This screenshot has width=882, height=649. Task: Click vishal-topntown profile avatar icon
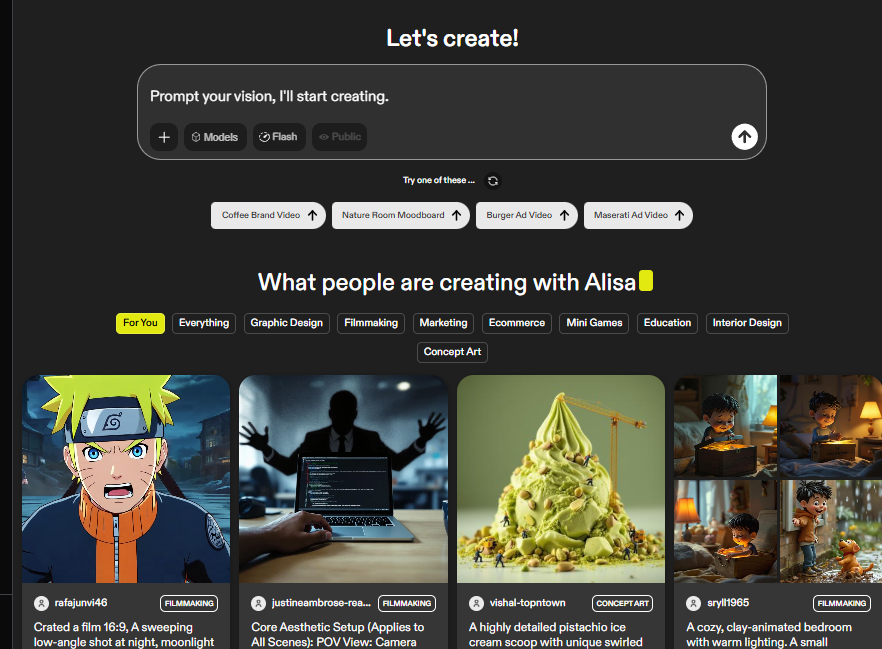coord(476,603)
